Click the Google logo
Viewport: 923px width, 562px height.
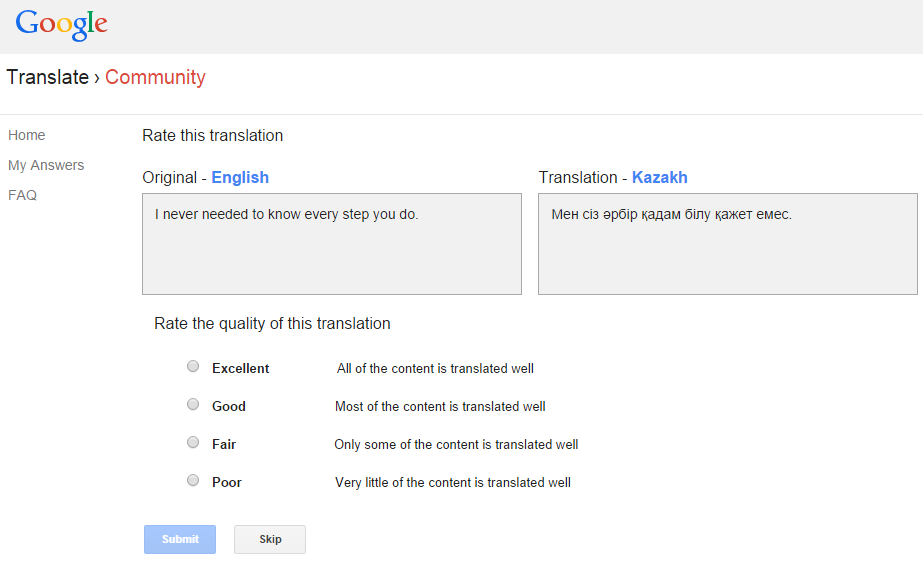point(61,25)
